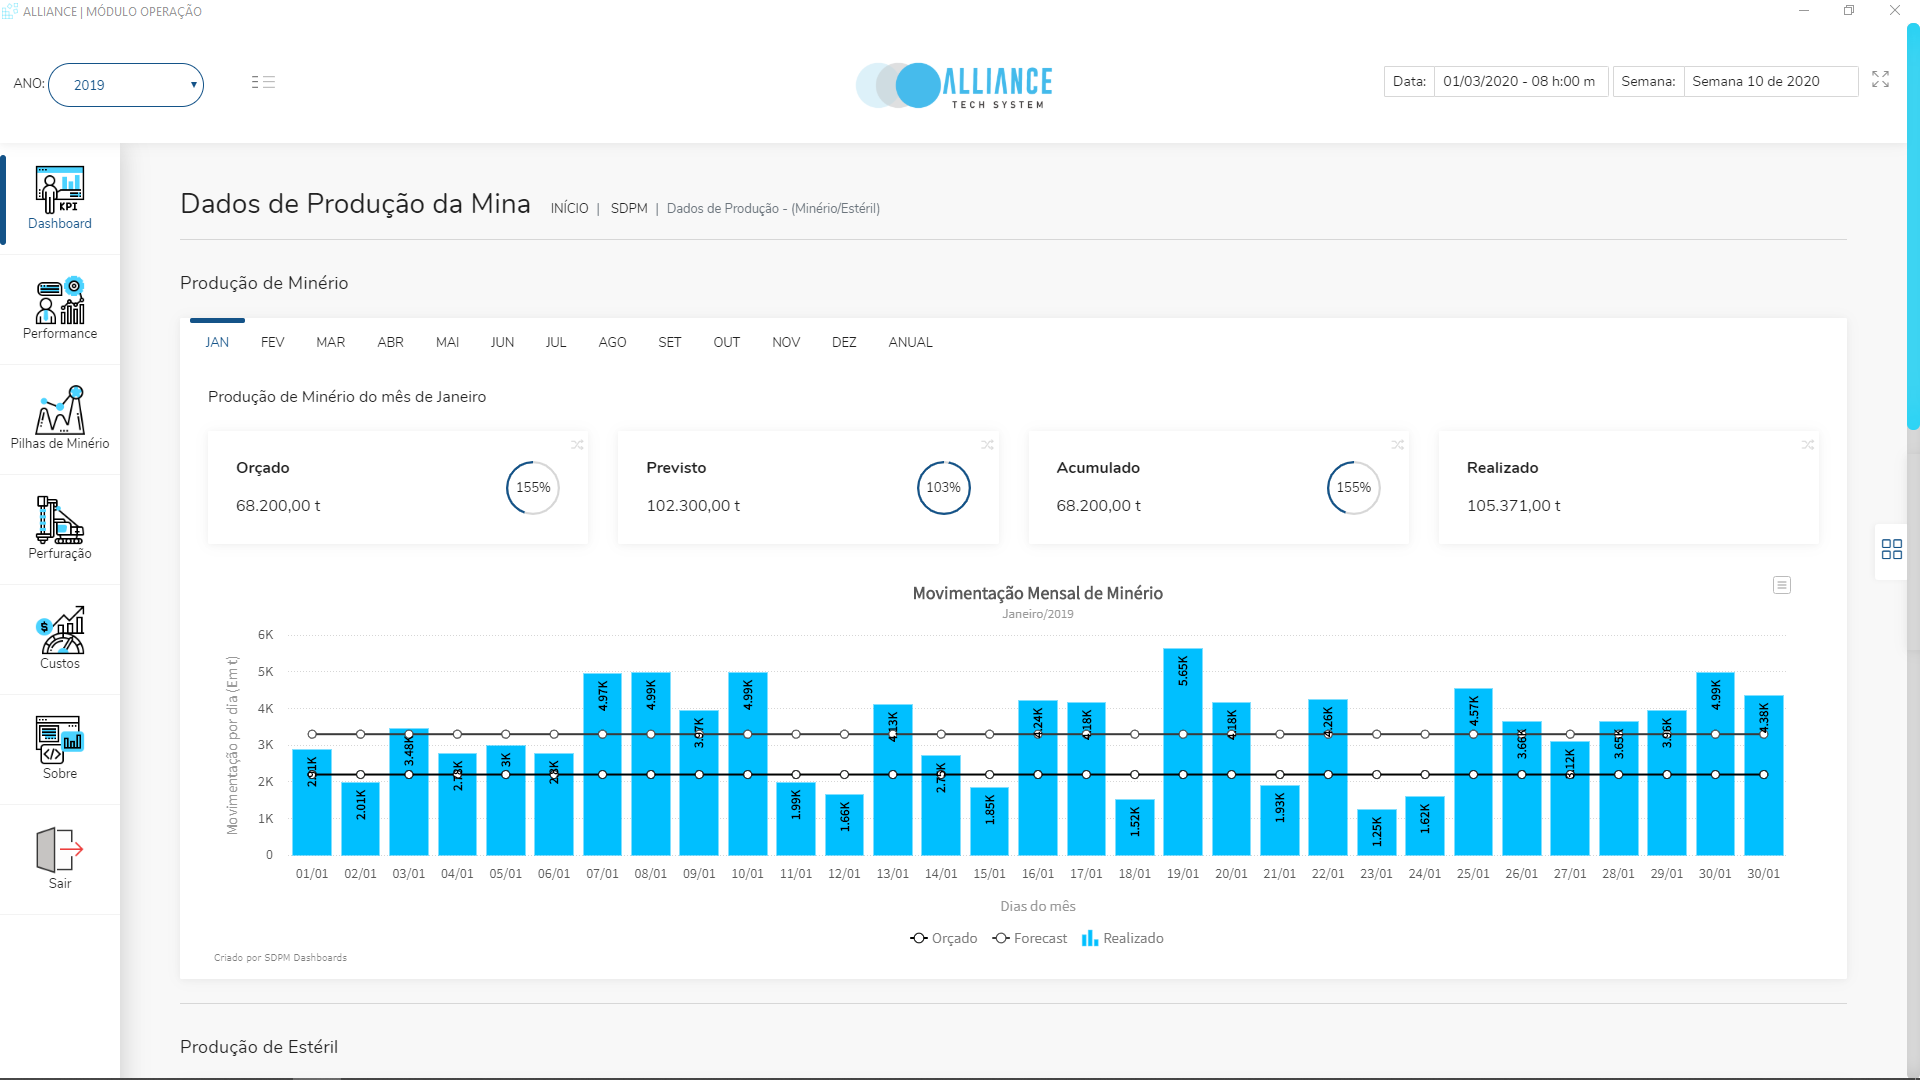Toggle Realizado series in chart legend
The image size is (1920, 1080).
[x=1122, y=938]
